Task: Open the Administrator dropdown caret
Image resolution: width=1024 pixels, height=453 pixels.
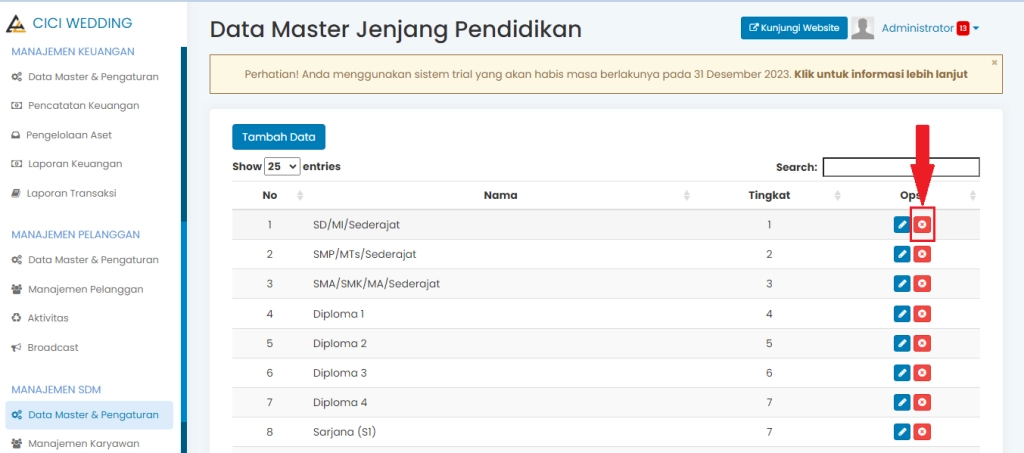Action: [976, 29]
